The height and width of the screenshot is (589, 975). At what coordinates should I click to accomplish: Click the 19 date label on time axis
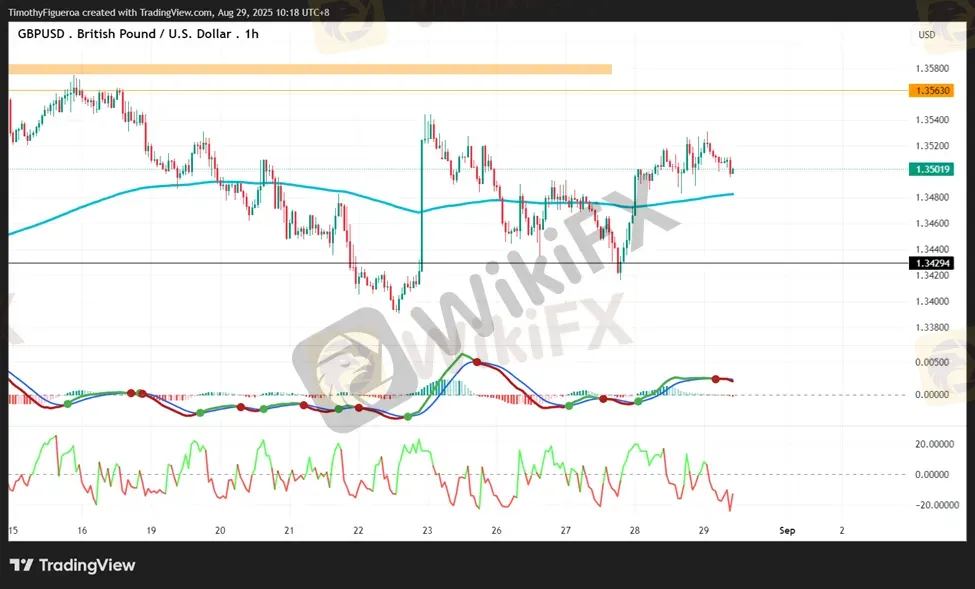tap(151, 531)
